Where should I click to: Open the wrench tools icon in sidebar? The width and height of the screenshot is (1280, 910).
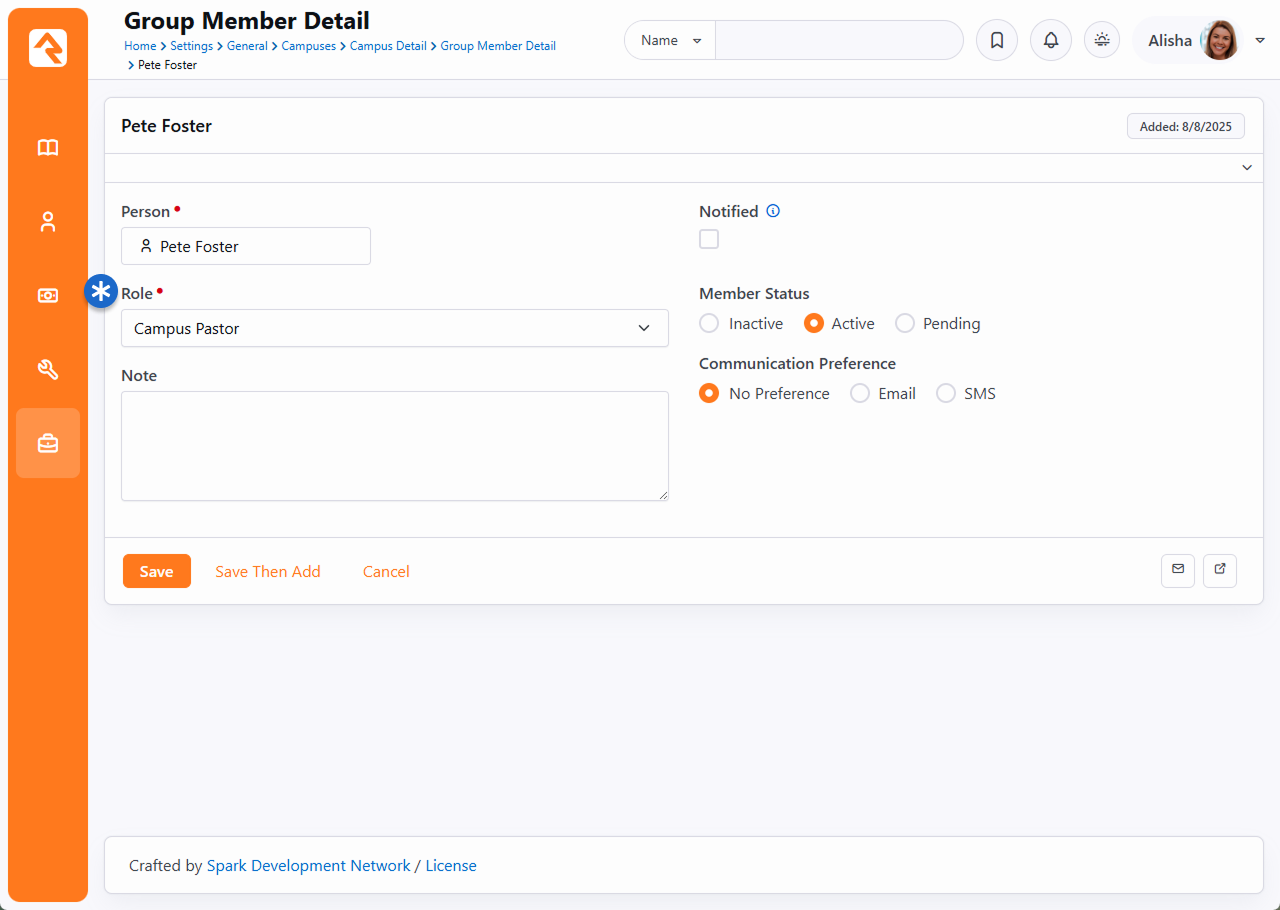coord(48,370)
